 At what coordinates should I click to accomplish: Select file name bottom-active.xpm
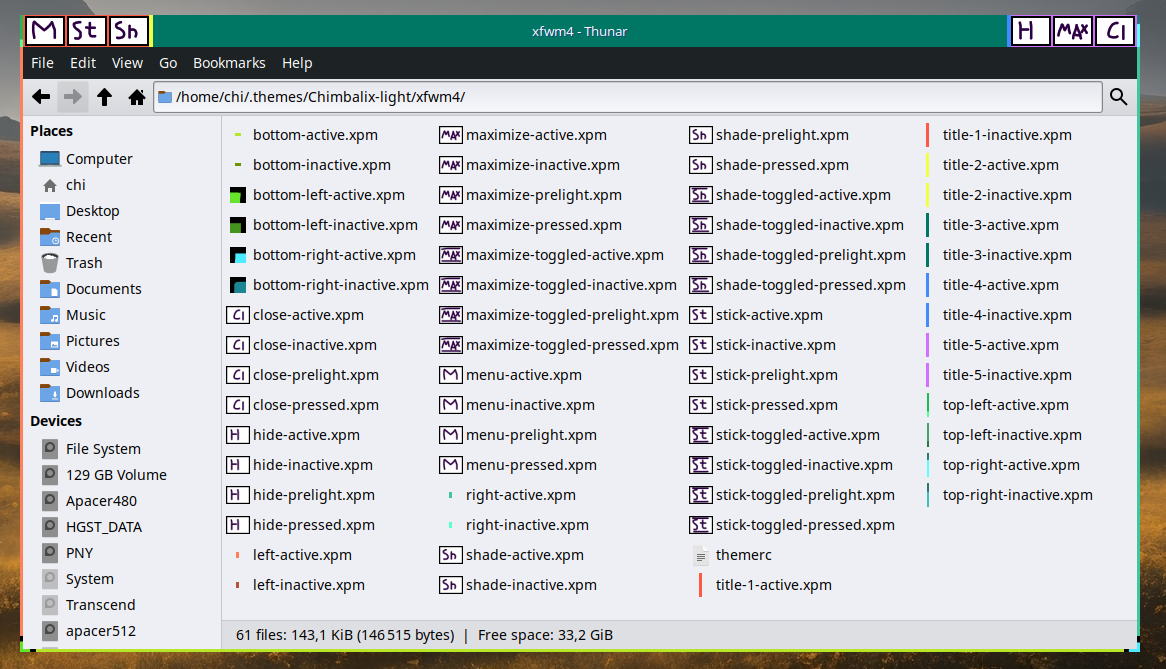click(315, 135)
